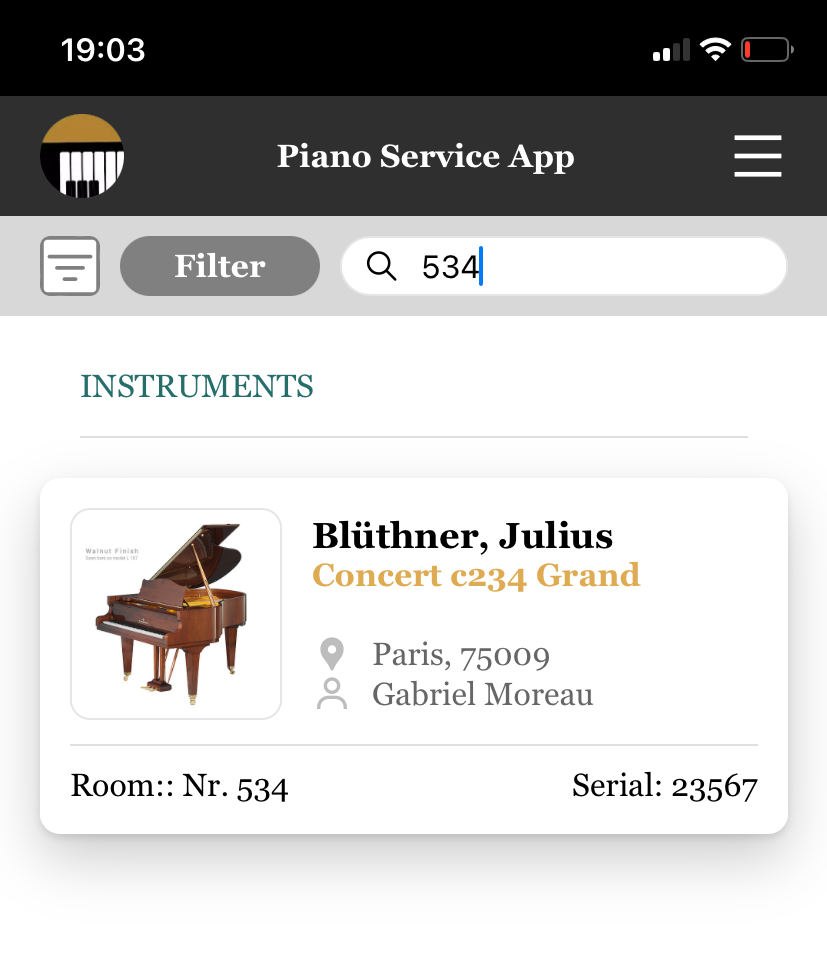This screenshot has width=827, height=967.
Task: Click the location pin icon
Action: (x=331, y=655)
